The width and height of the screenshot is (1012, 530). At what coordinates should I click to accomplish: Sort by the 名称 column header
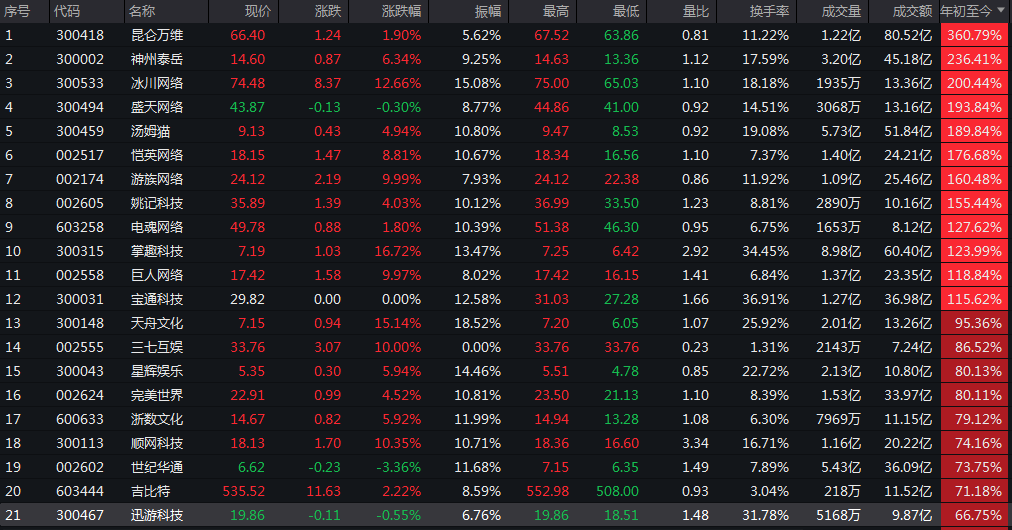(x=142, y=11)
